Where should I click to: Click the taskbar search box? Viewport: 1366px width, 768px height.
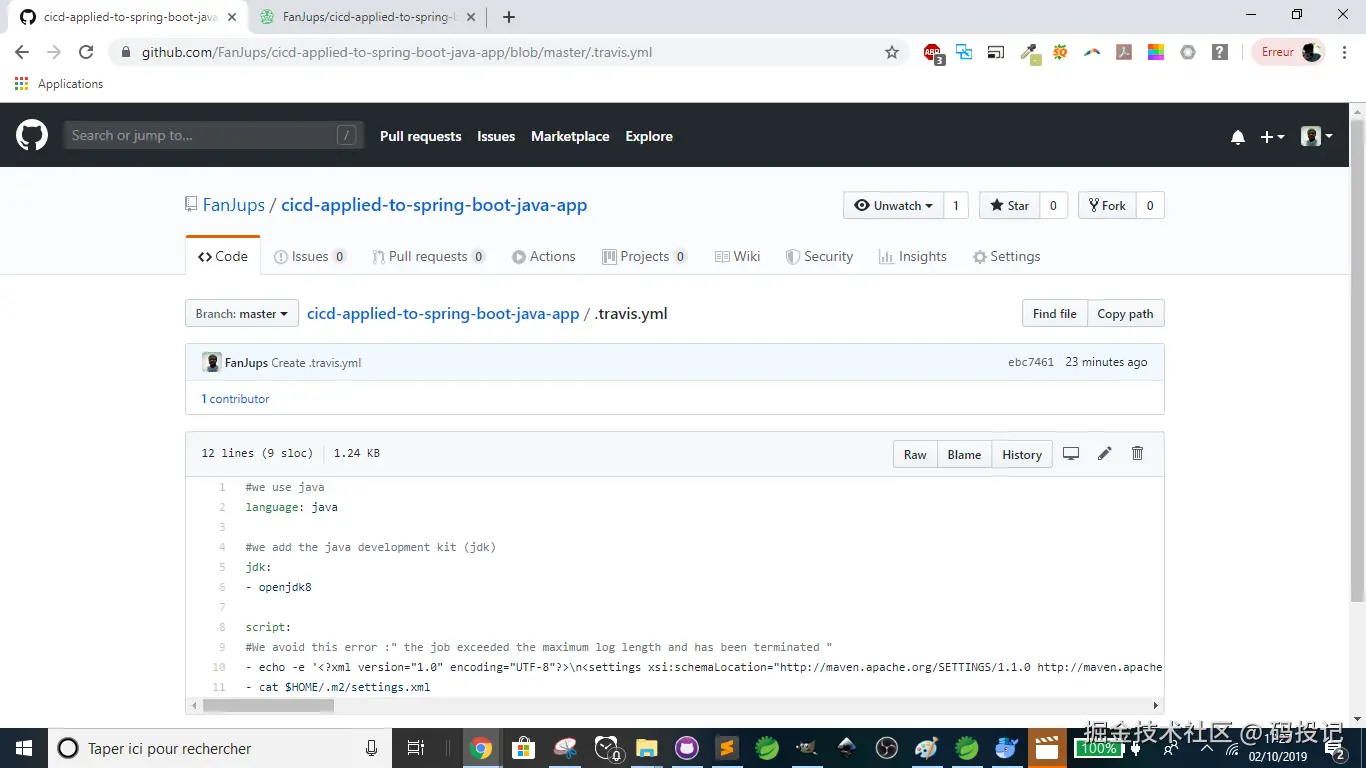click(220, 748)
